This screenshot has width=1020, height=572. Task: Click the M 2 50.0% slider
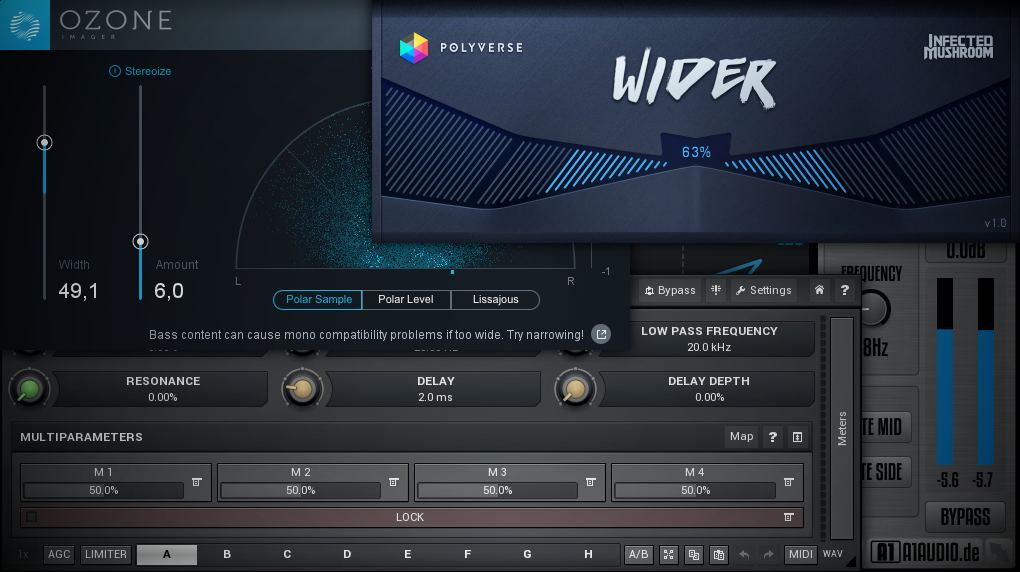pyautogui.click(x=301, y=491)
